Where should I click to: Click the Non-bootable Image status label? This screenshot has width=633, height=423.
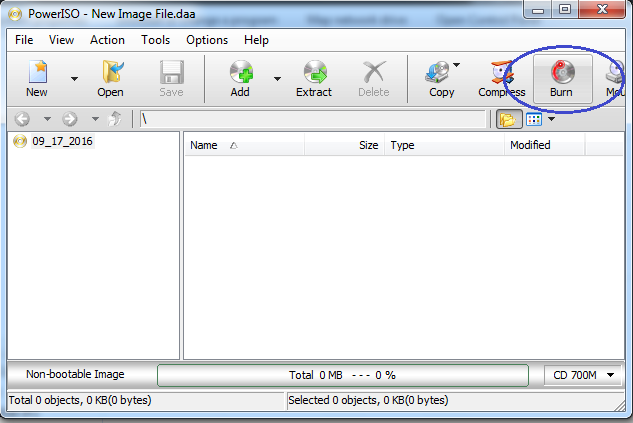pyautogui.click(x=75, y=375)
